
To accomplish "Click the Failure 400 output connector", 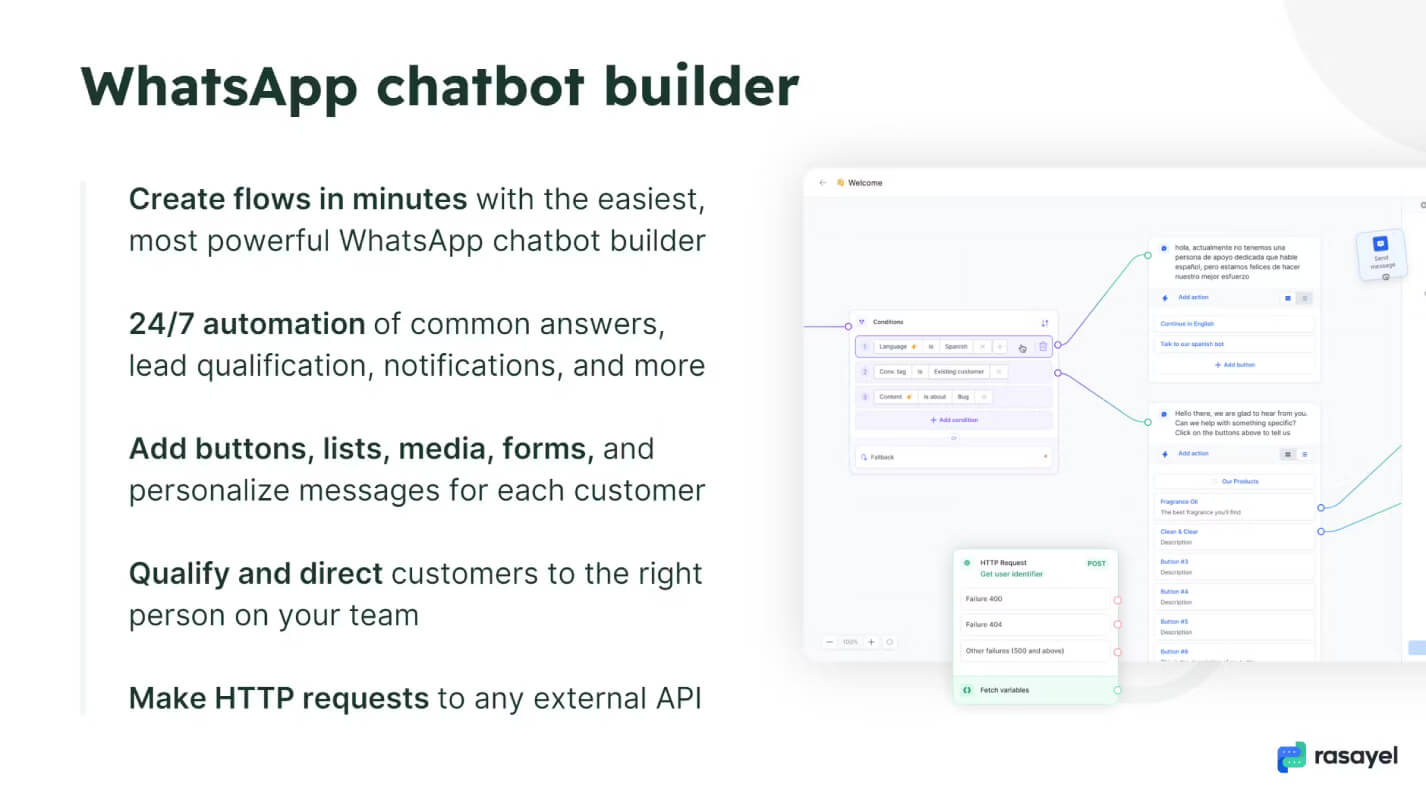I will (x=1117, y=600).
